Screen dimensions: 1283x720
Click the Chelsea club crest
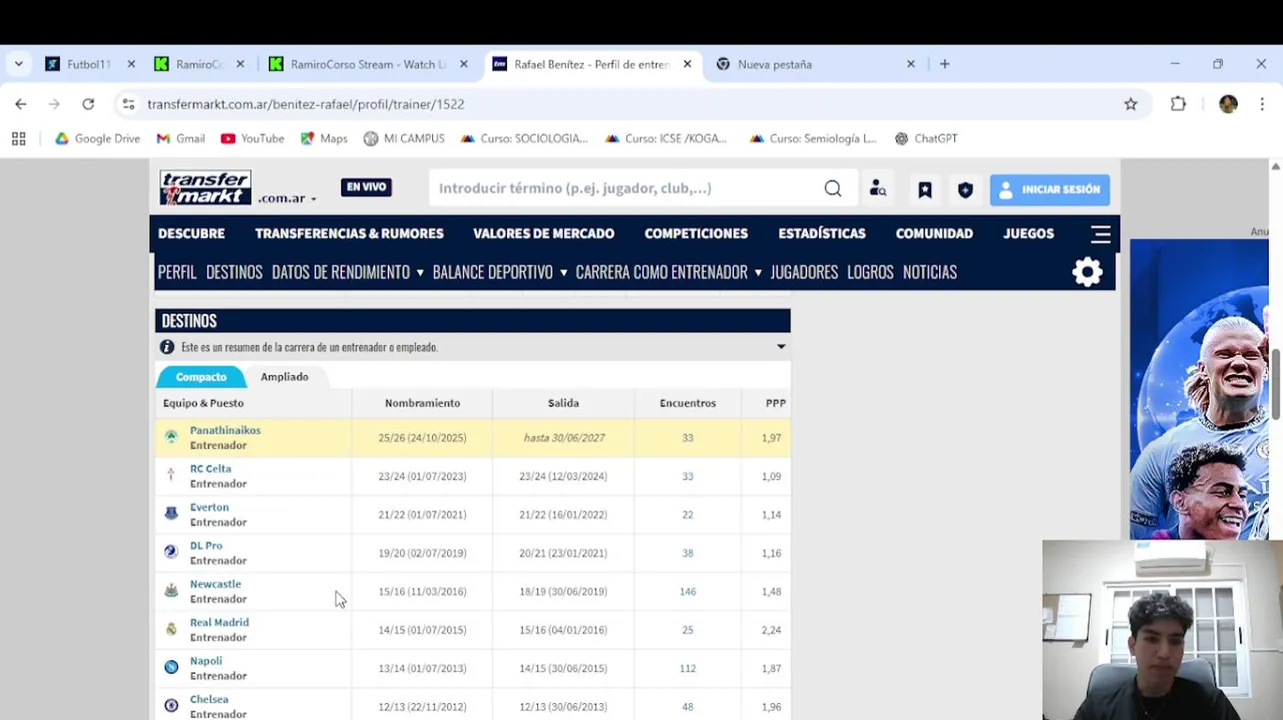click(171, 706)
